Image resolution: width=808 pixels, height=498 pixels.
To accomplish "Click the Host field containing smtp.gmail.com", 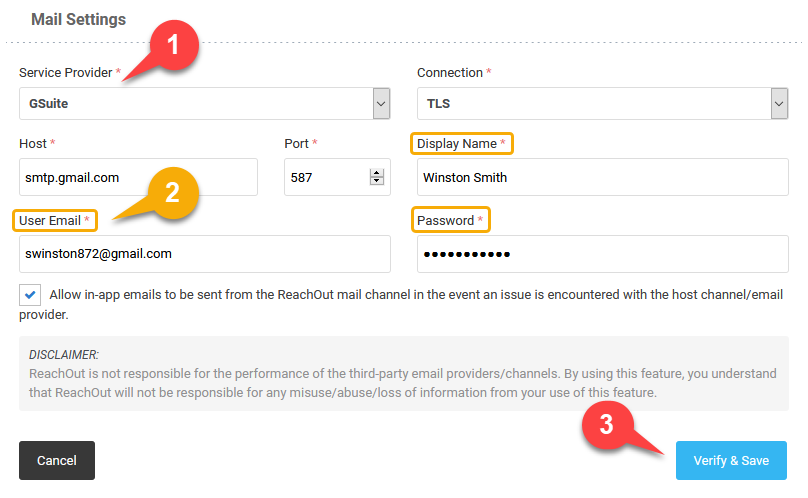I will [138, 177].
